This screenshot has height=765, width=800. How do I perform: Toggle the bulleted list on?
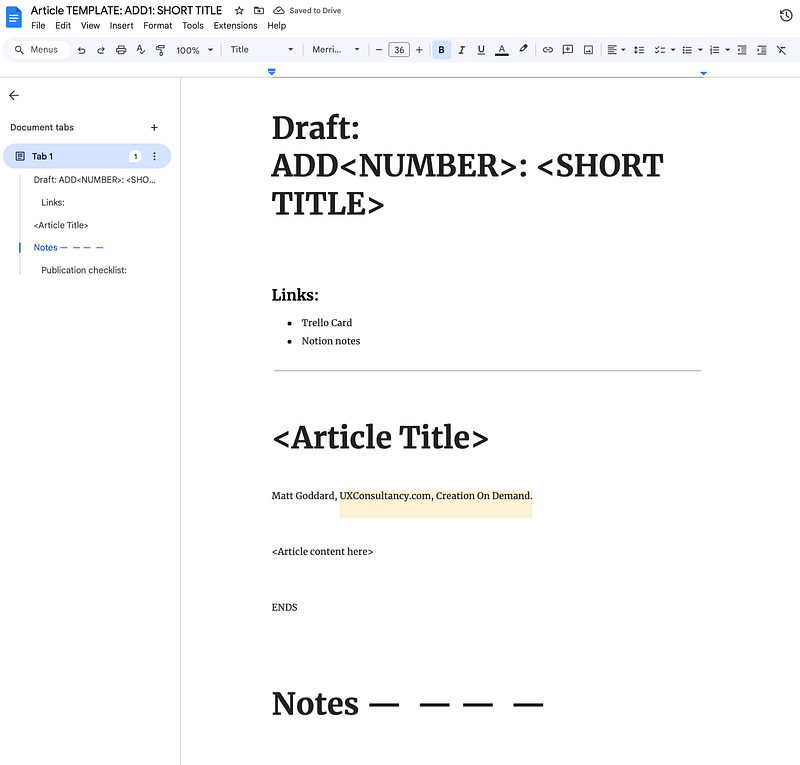tap(687, 49)
